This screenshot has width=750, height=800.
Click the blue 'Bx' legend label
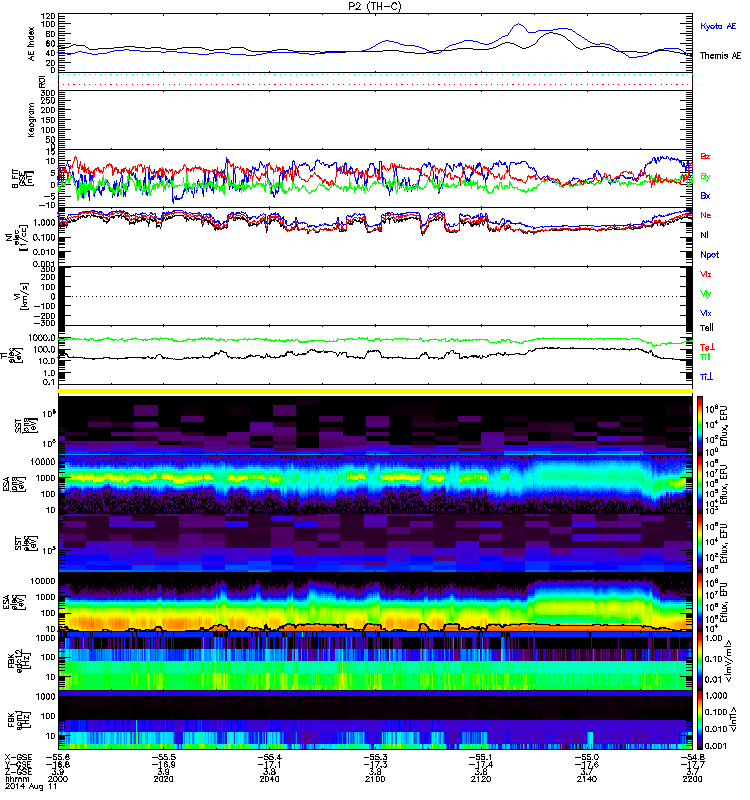pyautogui.click(x=705, y=195)
